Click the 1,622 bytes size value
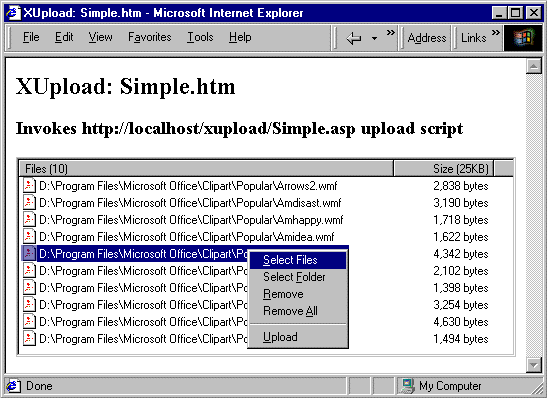This screenshot has width=547, height=398. [x=460, y=237]
